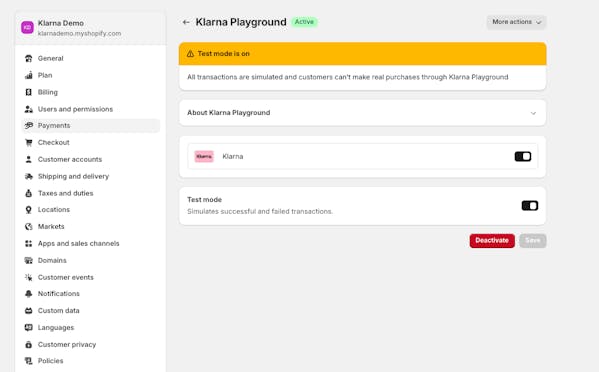Screen dimensions: 599x372
Task: Click the Simulates successful and failed transactions text
Action: (260, 211)
